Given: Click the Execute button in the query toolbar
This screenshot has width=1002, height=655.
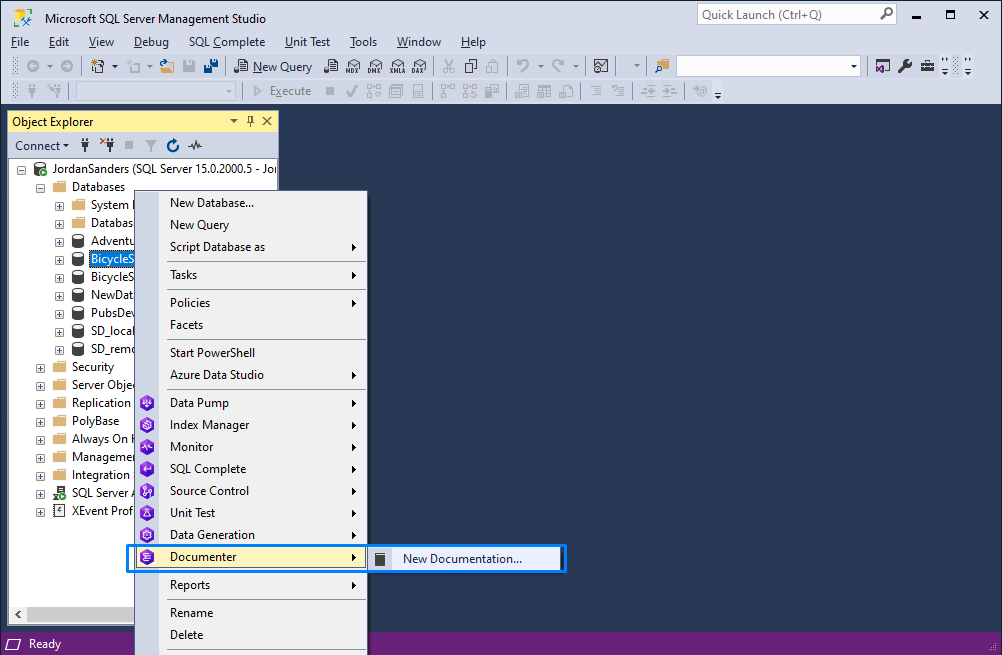Looking at the screenshot, I should 282,91.
